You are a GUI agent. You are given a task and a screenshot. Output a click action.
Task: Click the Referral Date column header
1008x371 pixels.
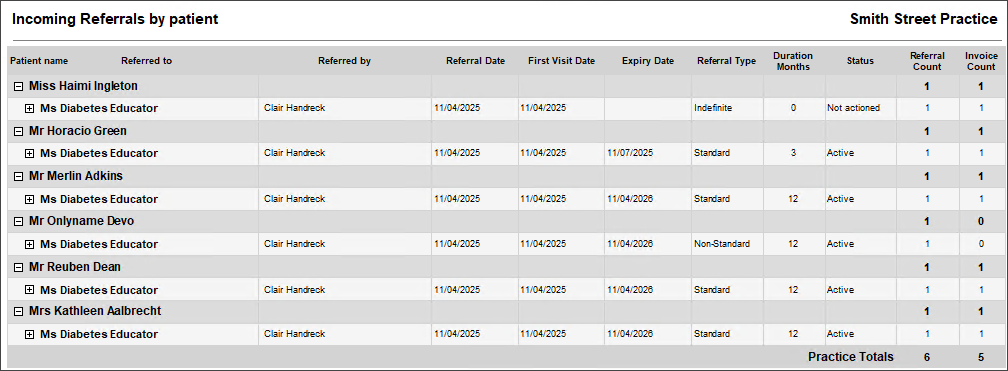point(476,61)
